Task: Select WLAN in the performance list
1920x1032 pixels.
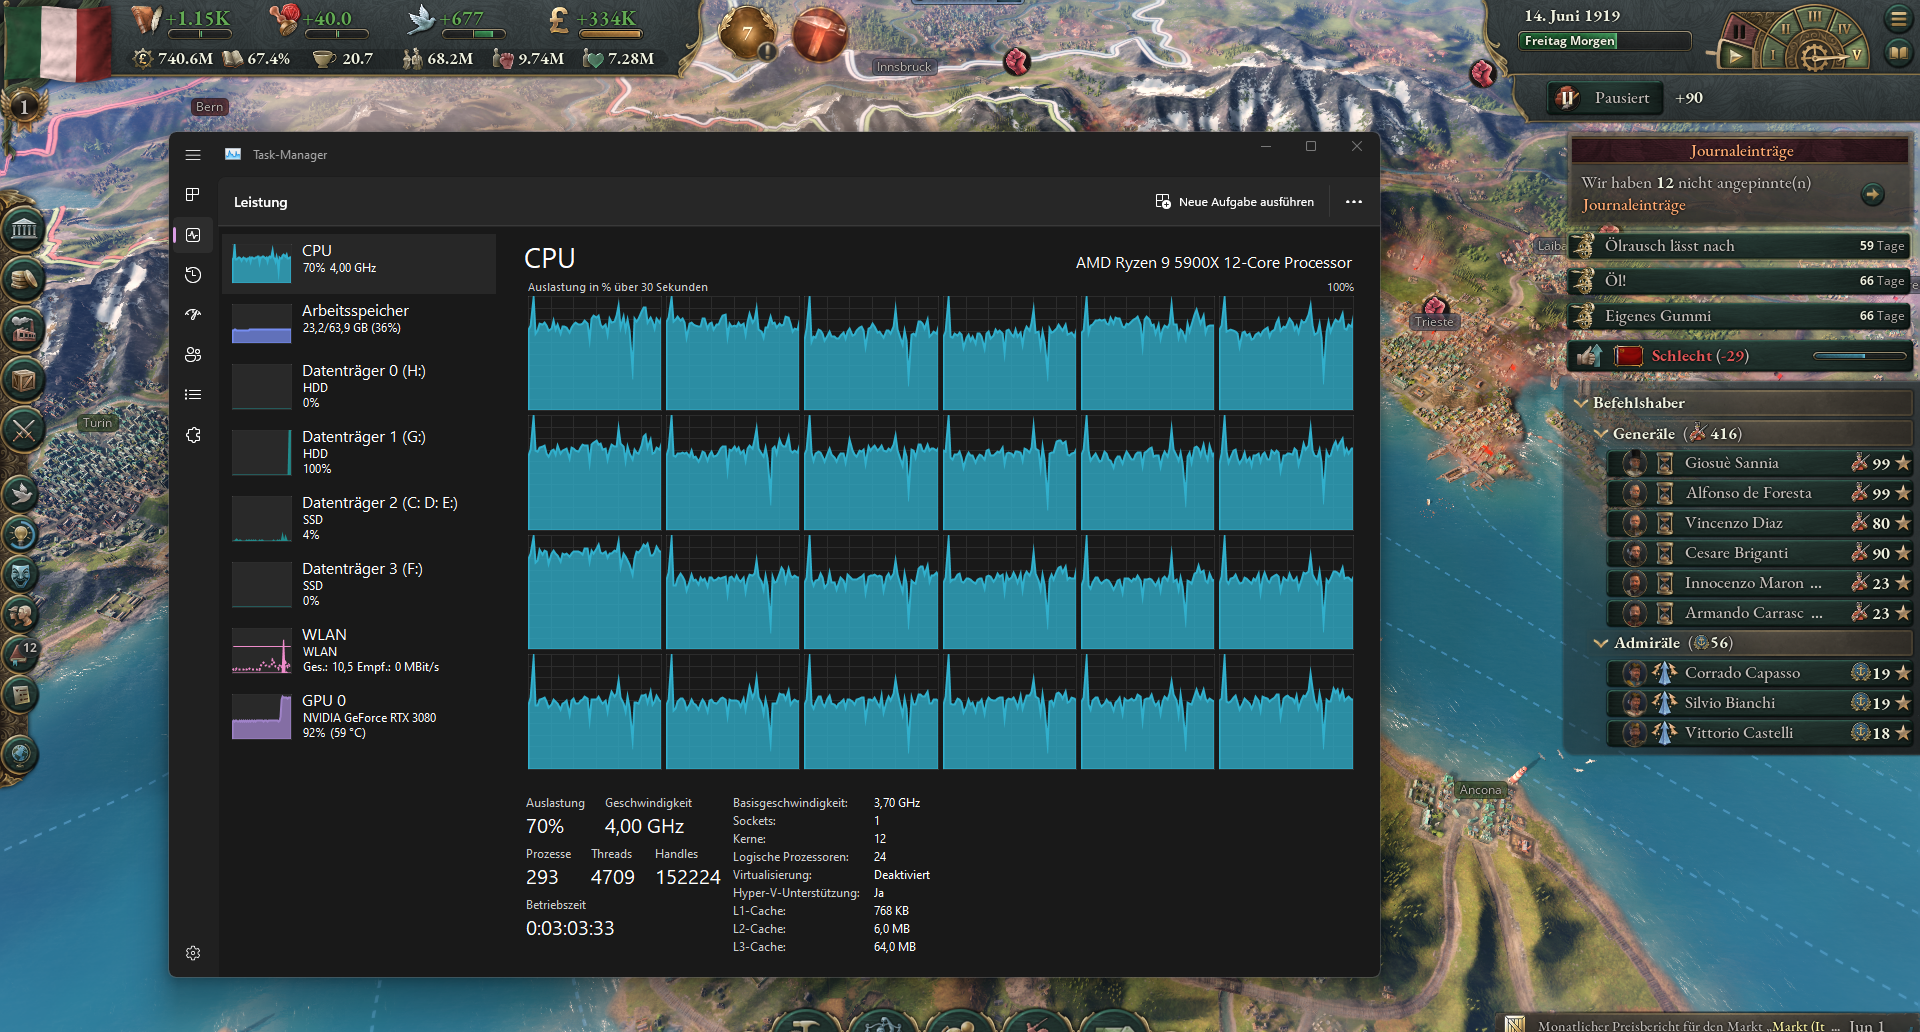Action: point(360,651)
